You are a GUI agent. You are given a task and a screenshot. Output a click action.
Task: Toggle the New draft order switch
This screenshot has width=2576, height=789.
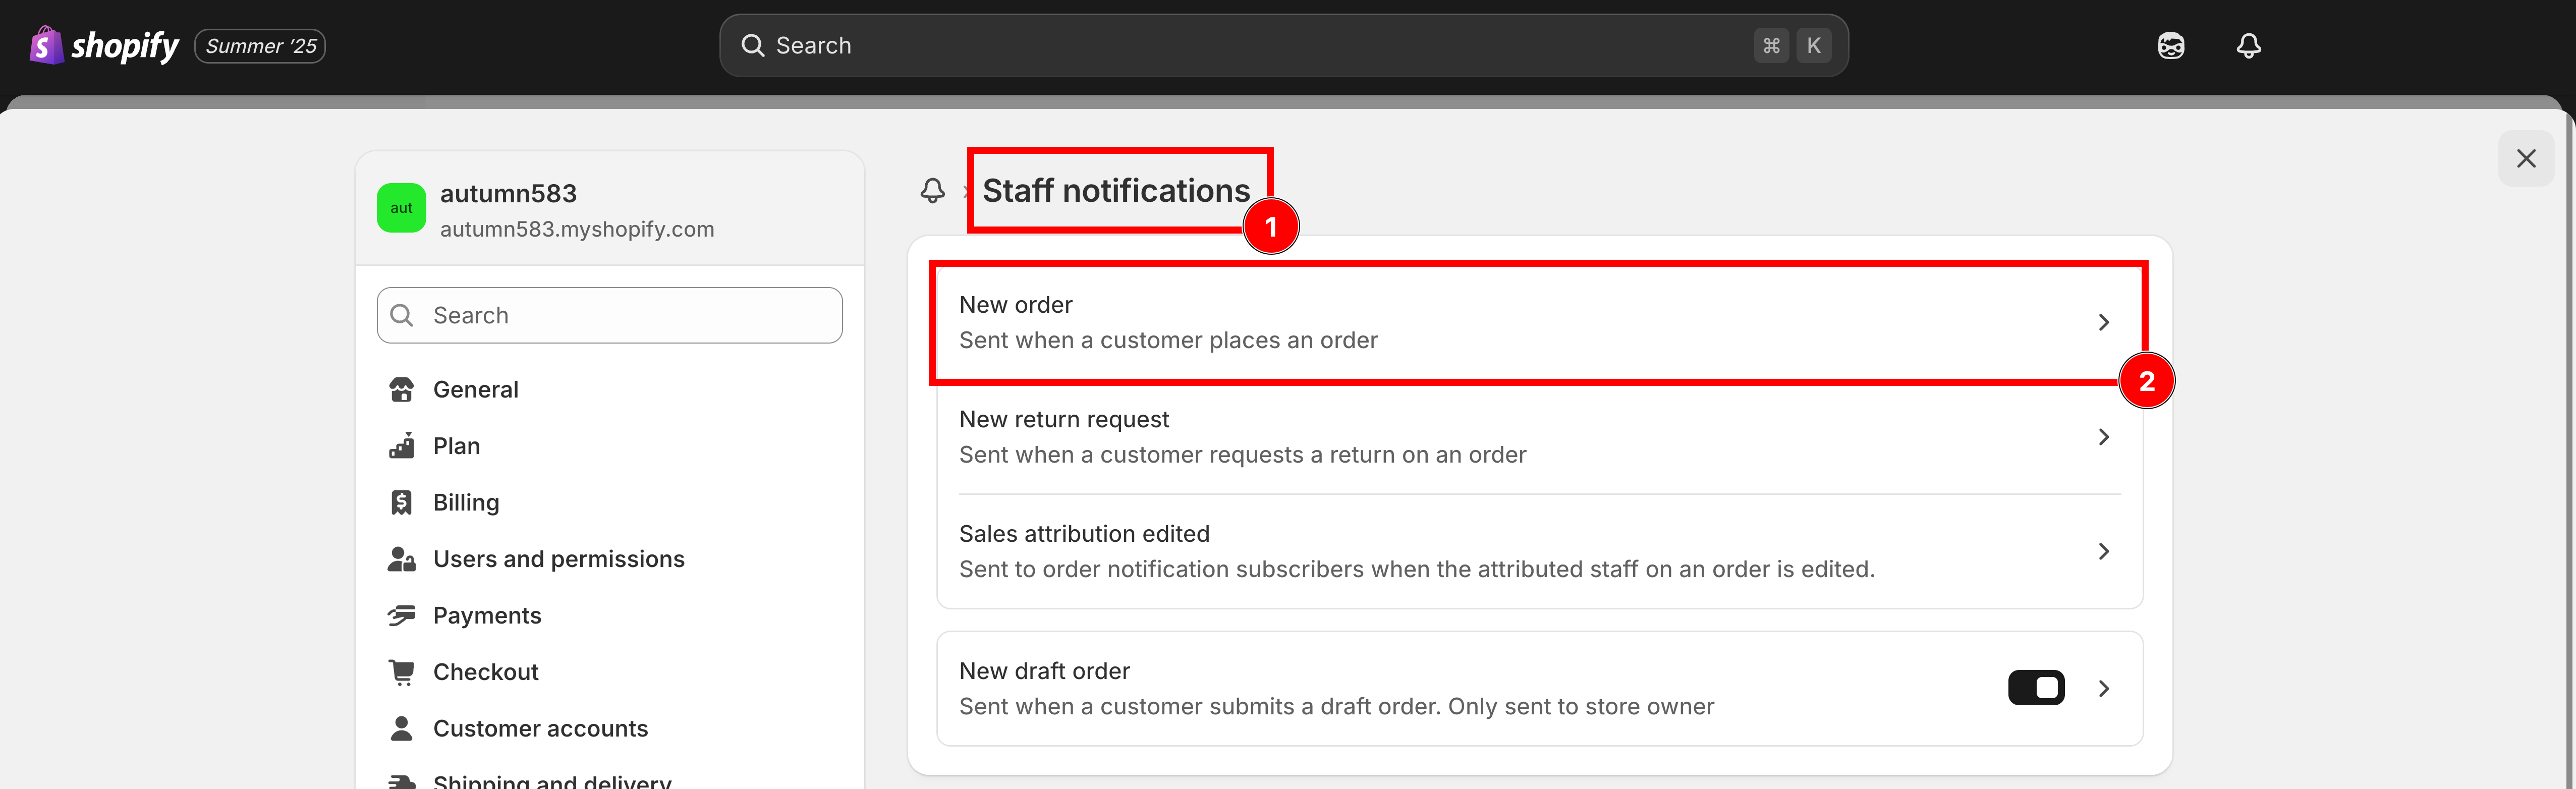(2036, 688)
